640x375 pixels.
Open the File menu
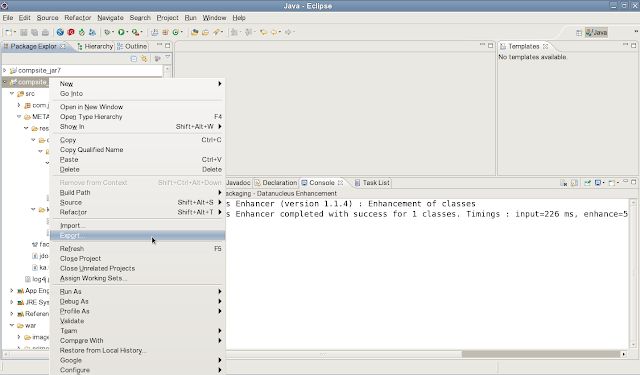click(8, 18)
